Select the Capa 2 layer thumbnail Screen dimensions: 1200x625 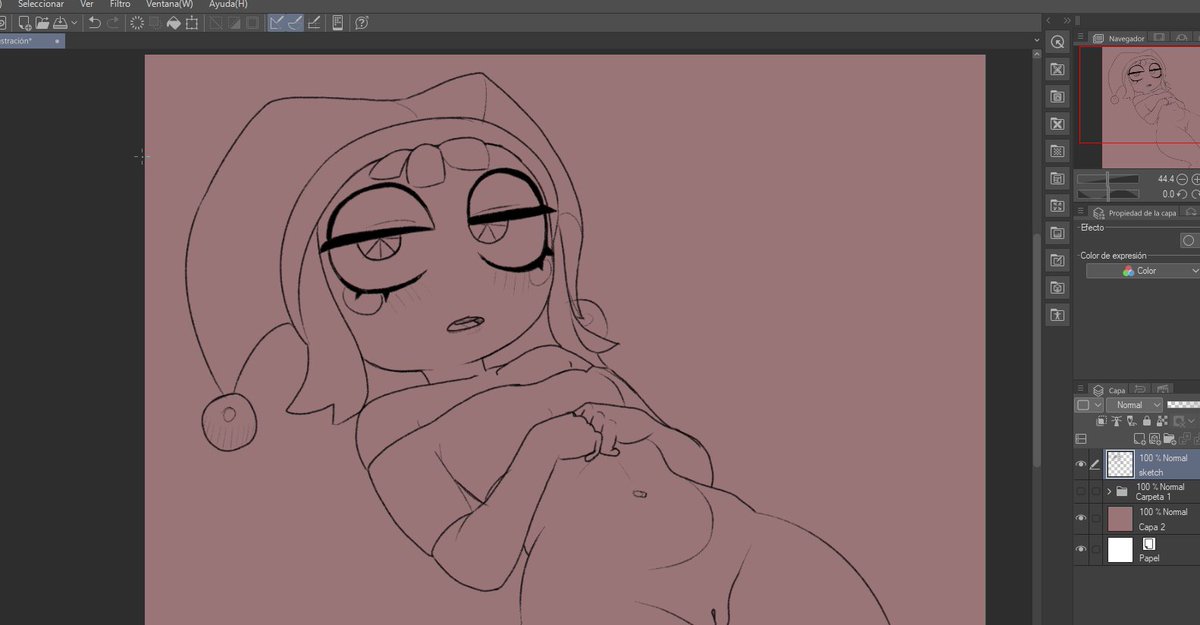(1120, 519)
